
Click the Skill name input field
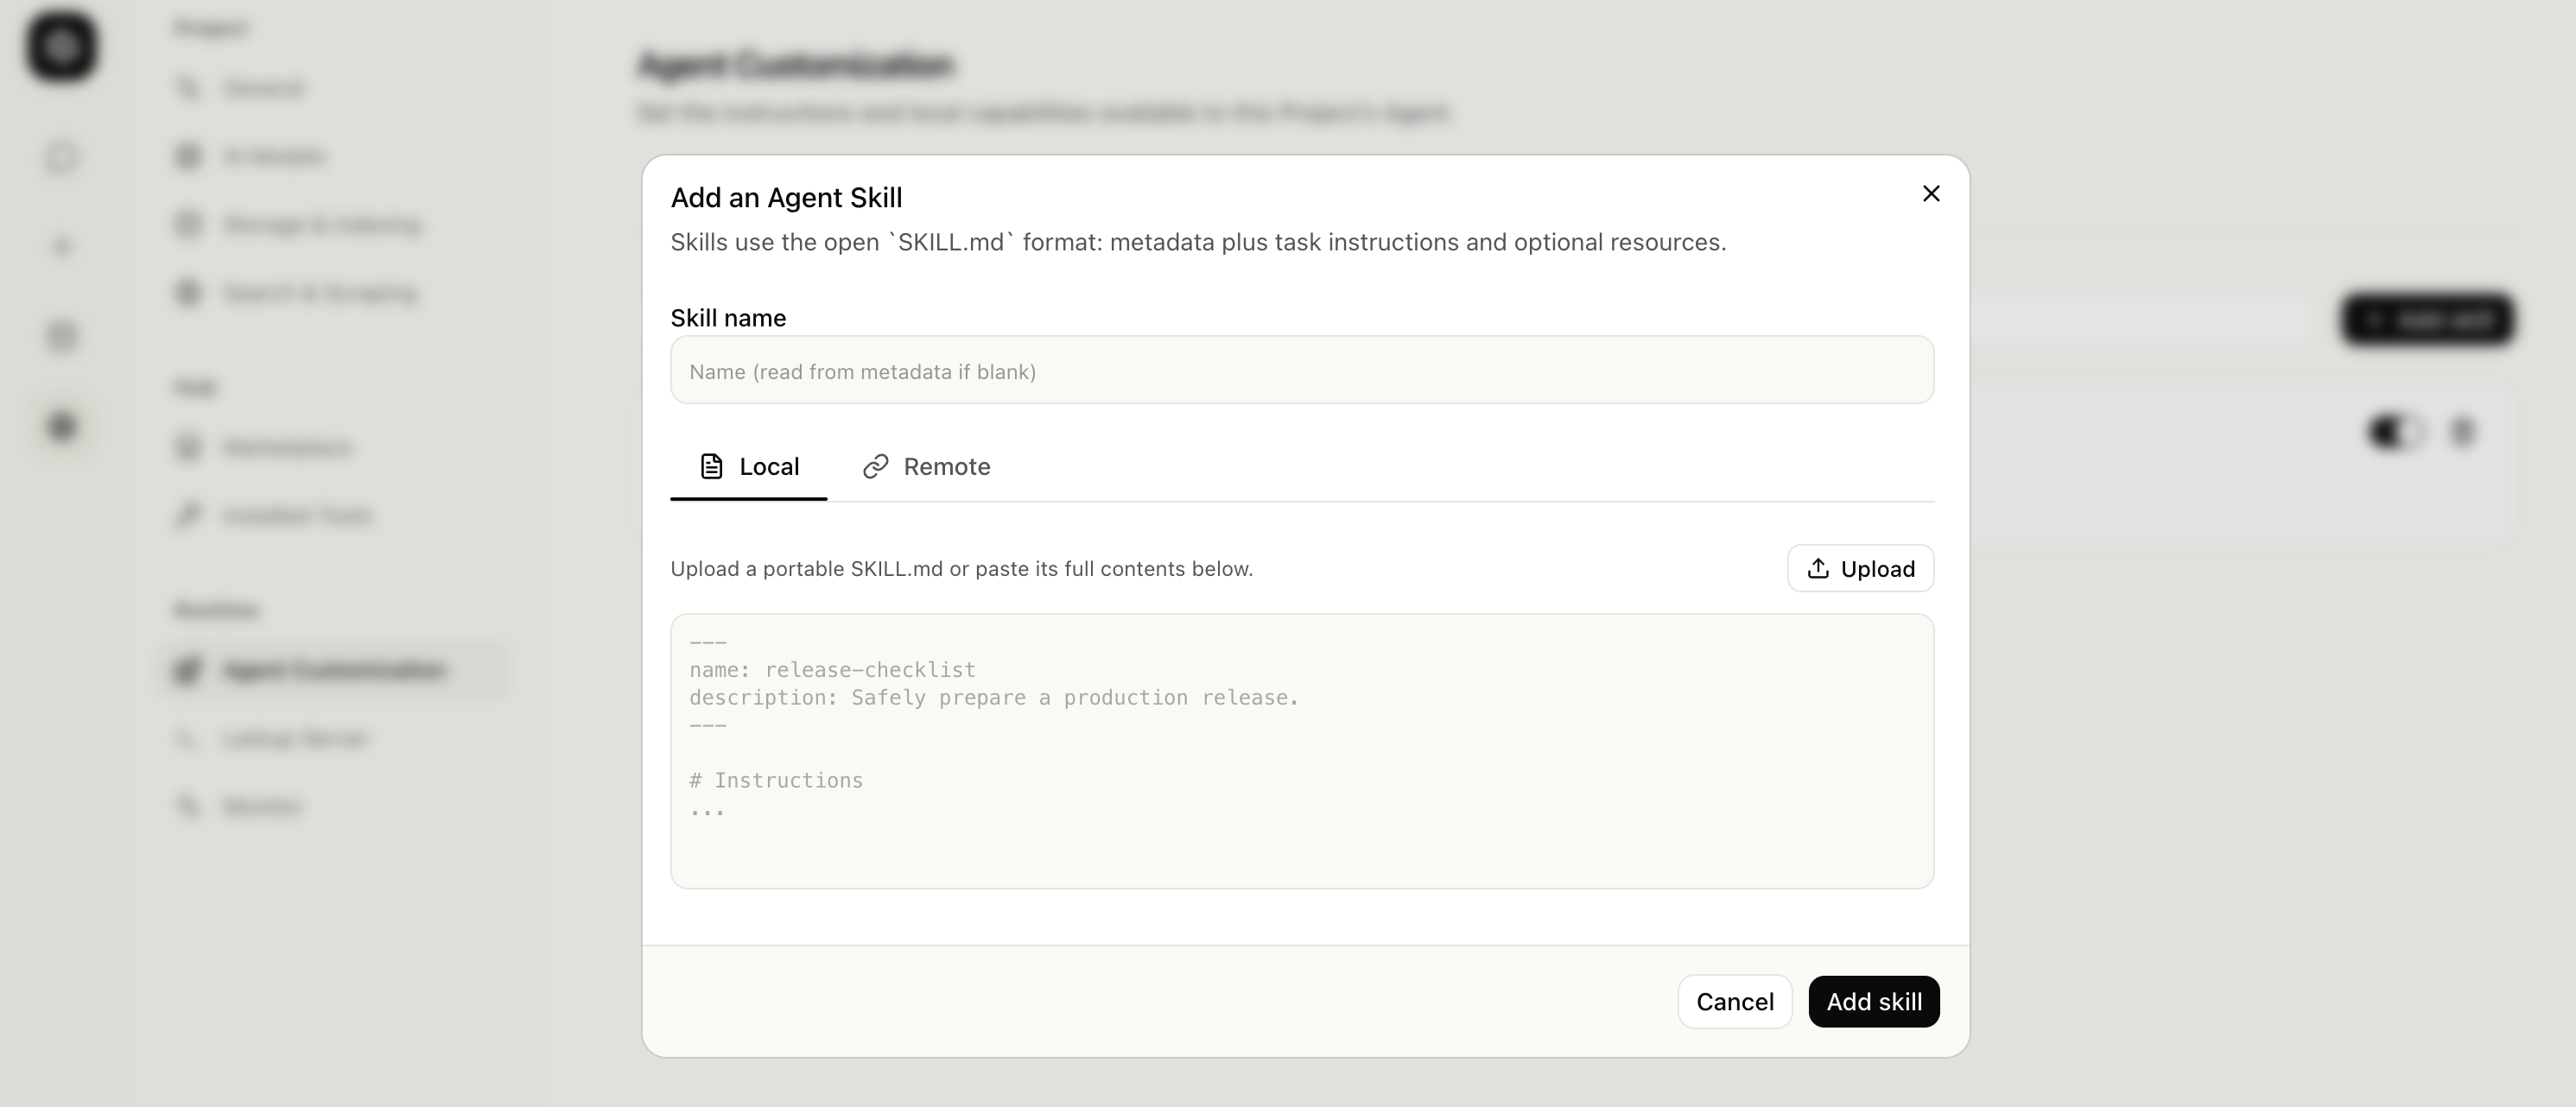(x=1302, y=370)
